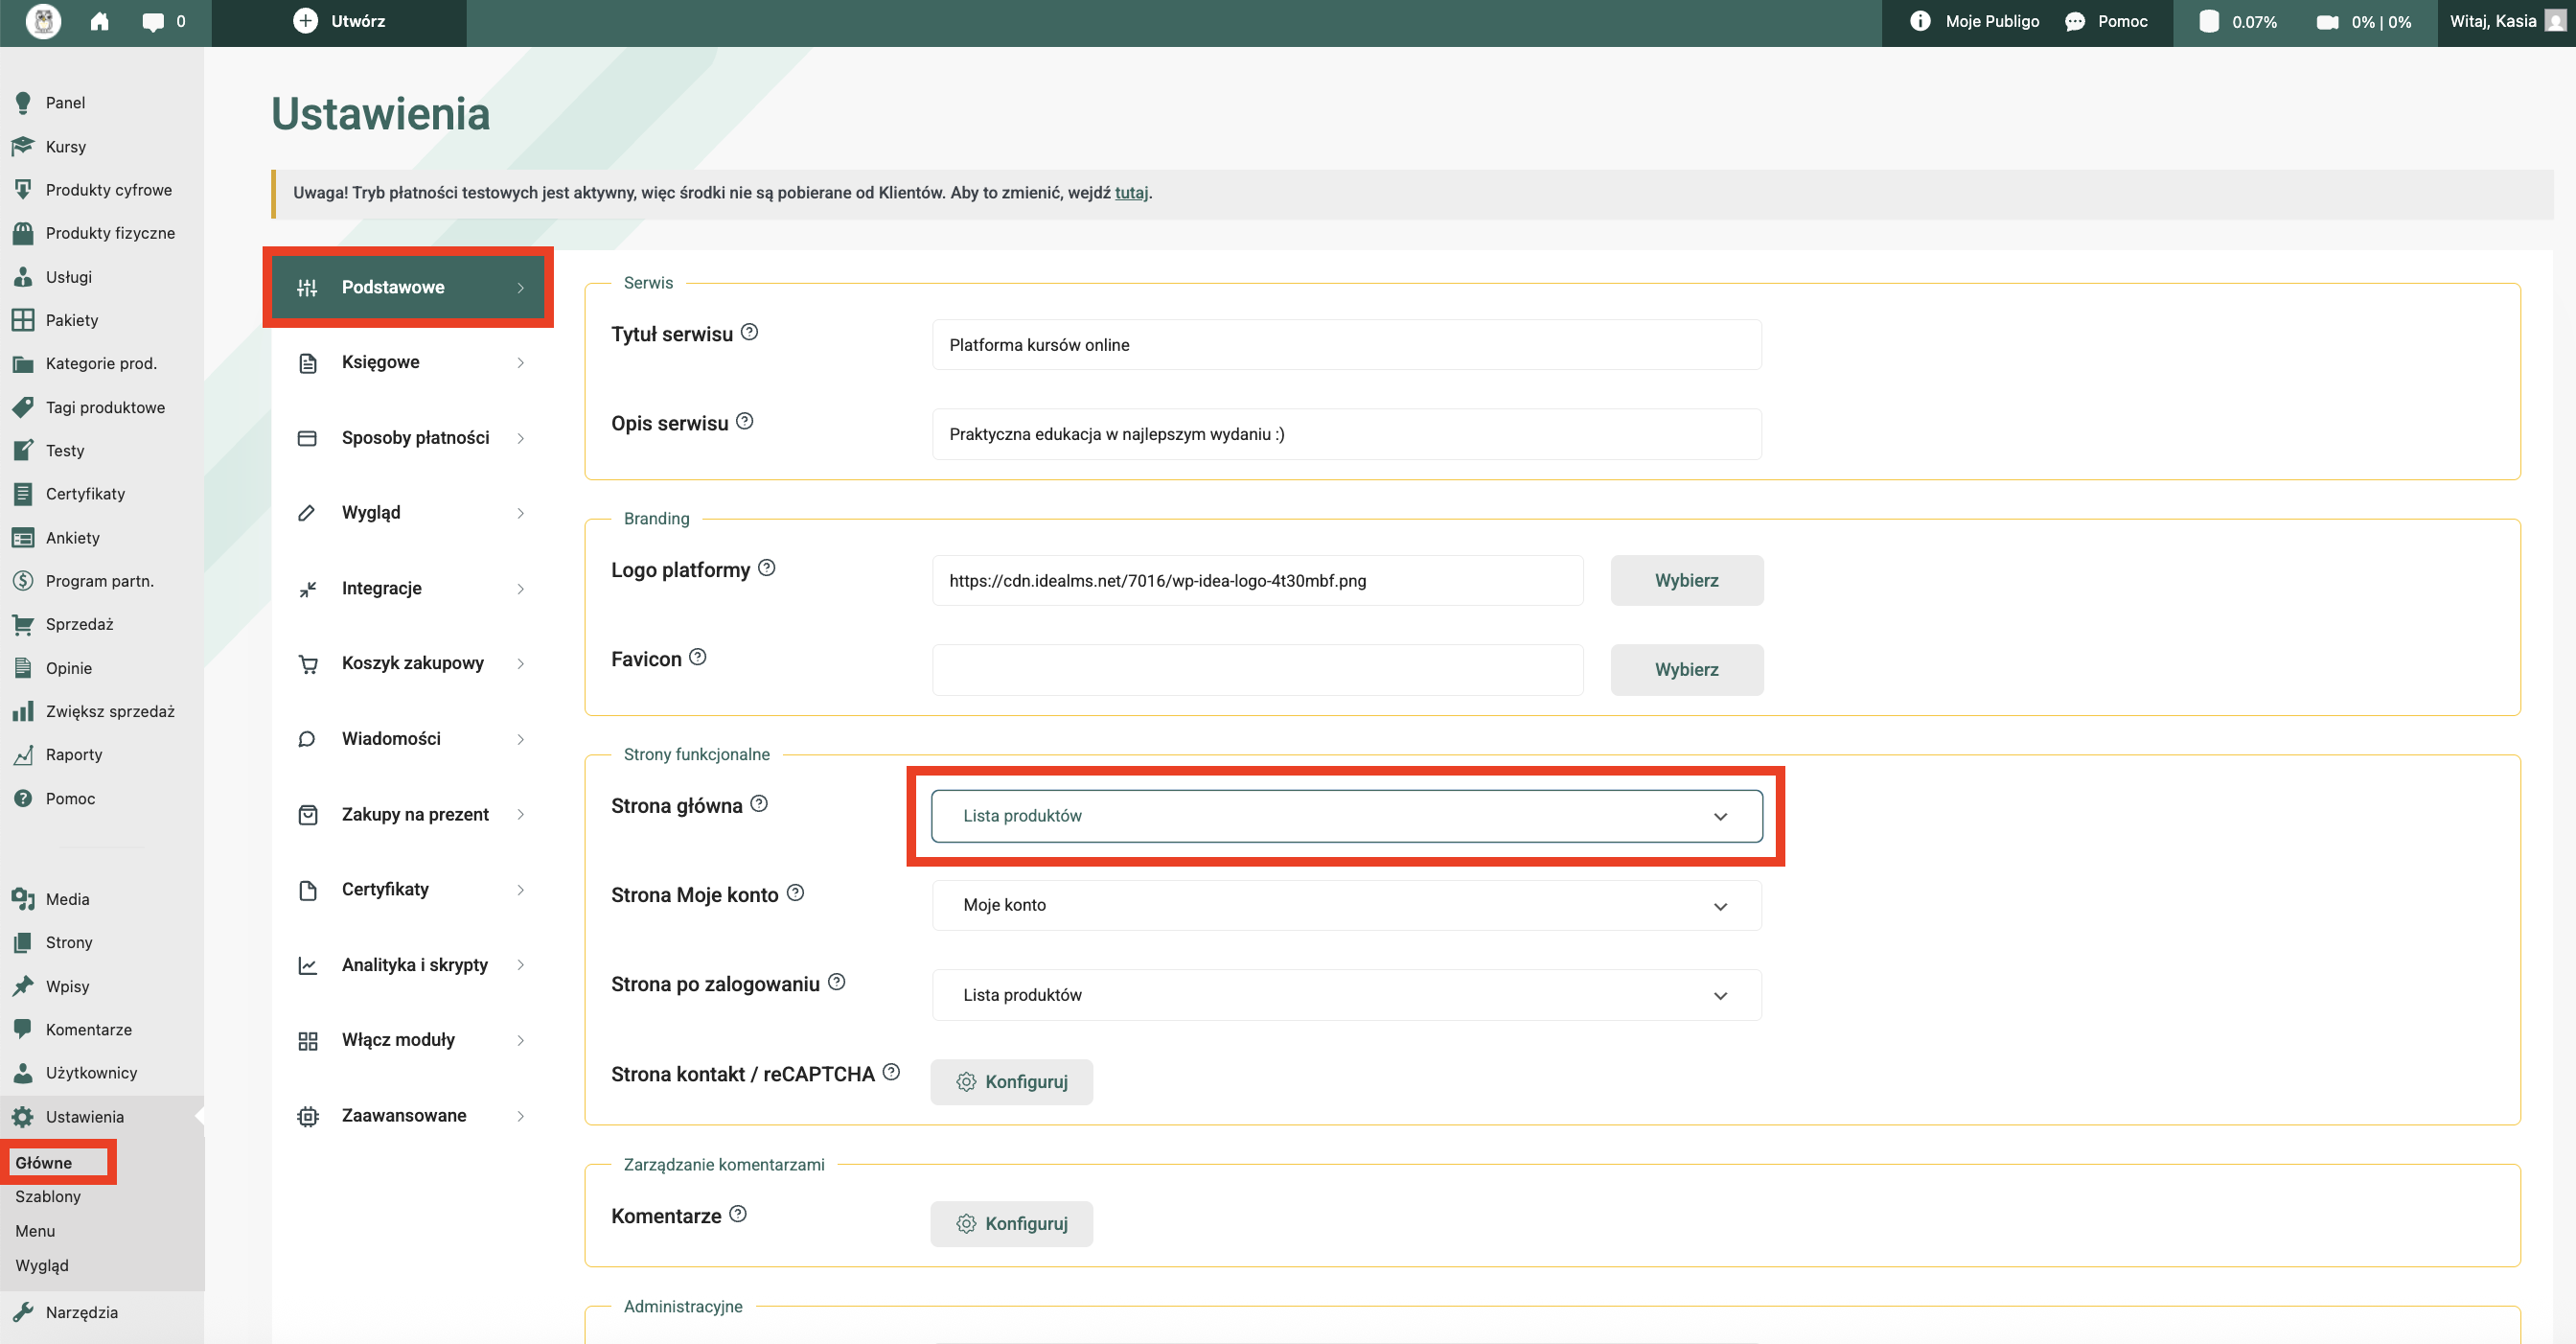Click the tutaj link in warning notice
Viewport: 2576px width, 1344px height.
point(1130,193)
